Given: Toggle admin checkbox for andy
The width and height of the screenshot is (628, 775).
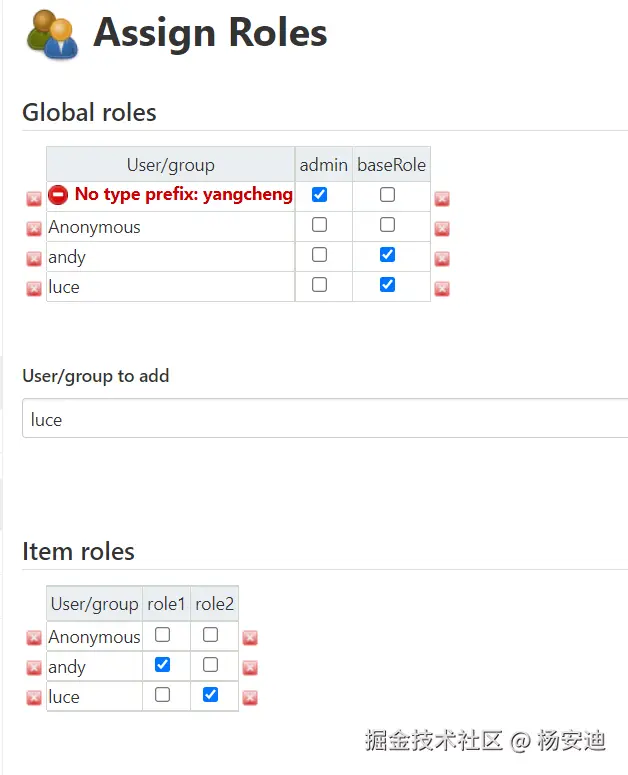Looking at the screenshot, I should pos(320,255).
